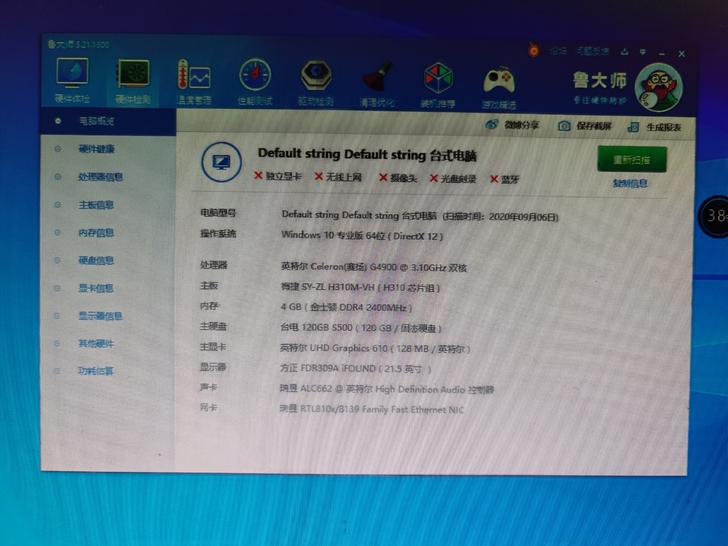Open the skin change shirt icon
728x546 pixels.
[x=624, y=52]
